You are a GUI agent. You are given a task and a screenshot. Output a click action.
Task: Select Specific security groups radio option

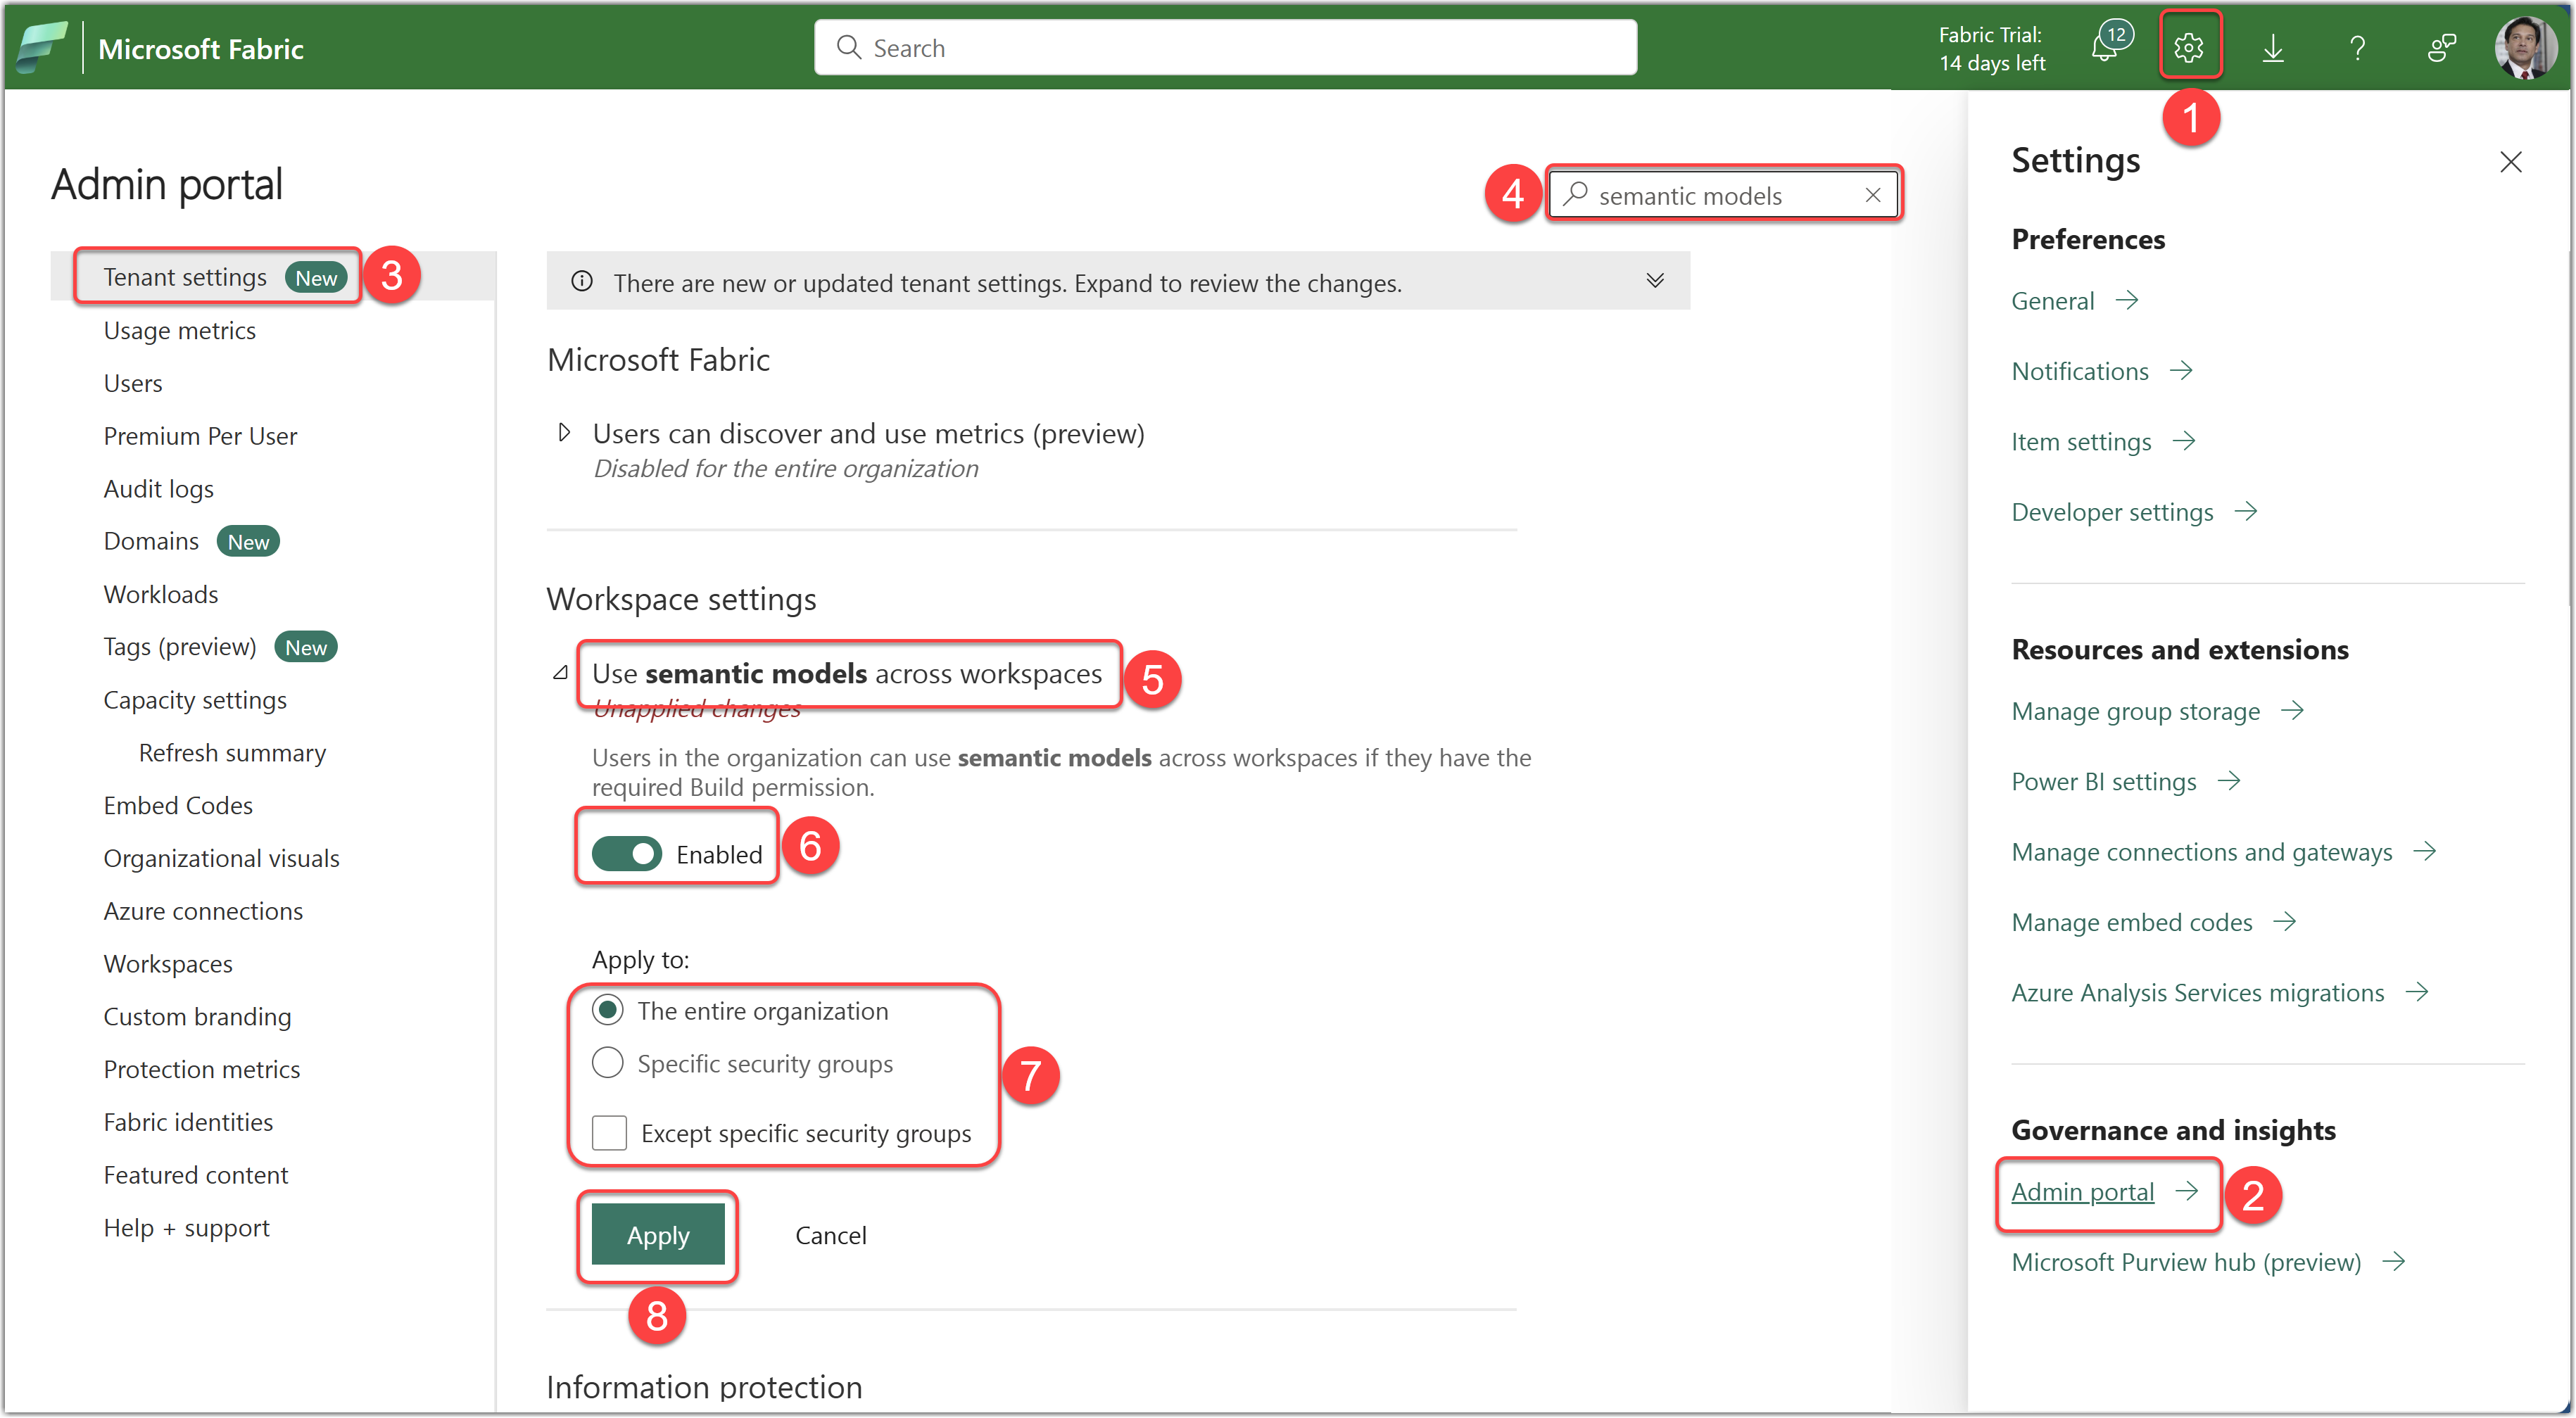(607, 1063)
